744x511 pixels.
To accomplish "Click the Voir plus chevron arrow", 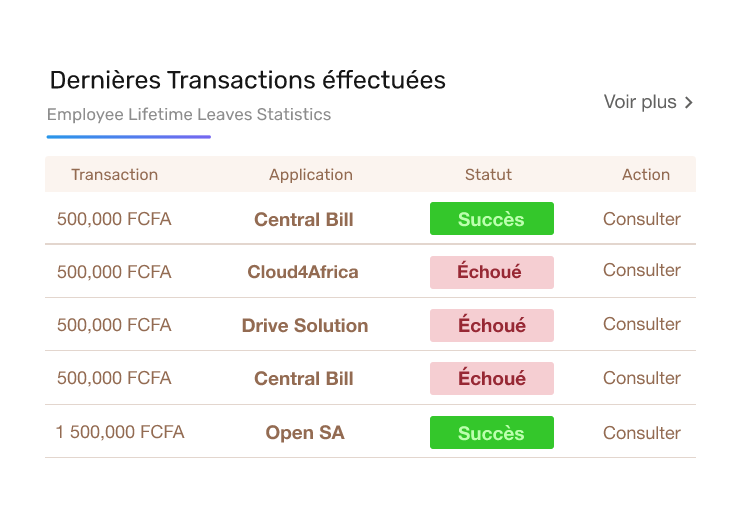I will click(x=689, y=103).
